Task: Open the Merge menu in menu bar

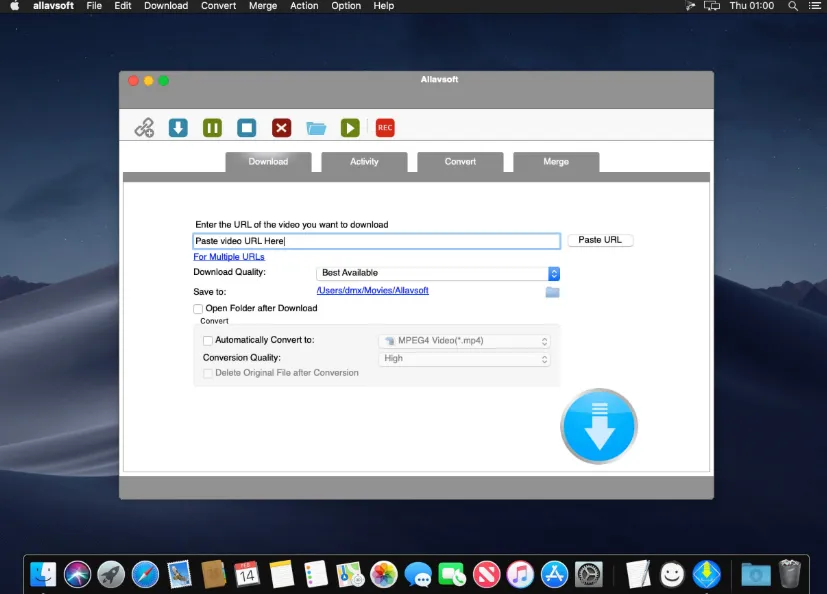Action: coord(263,6)
